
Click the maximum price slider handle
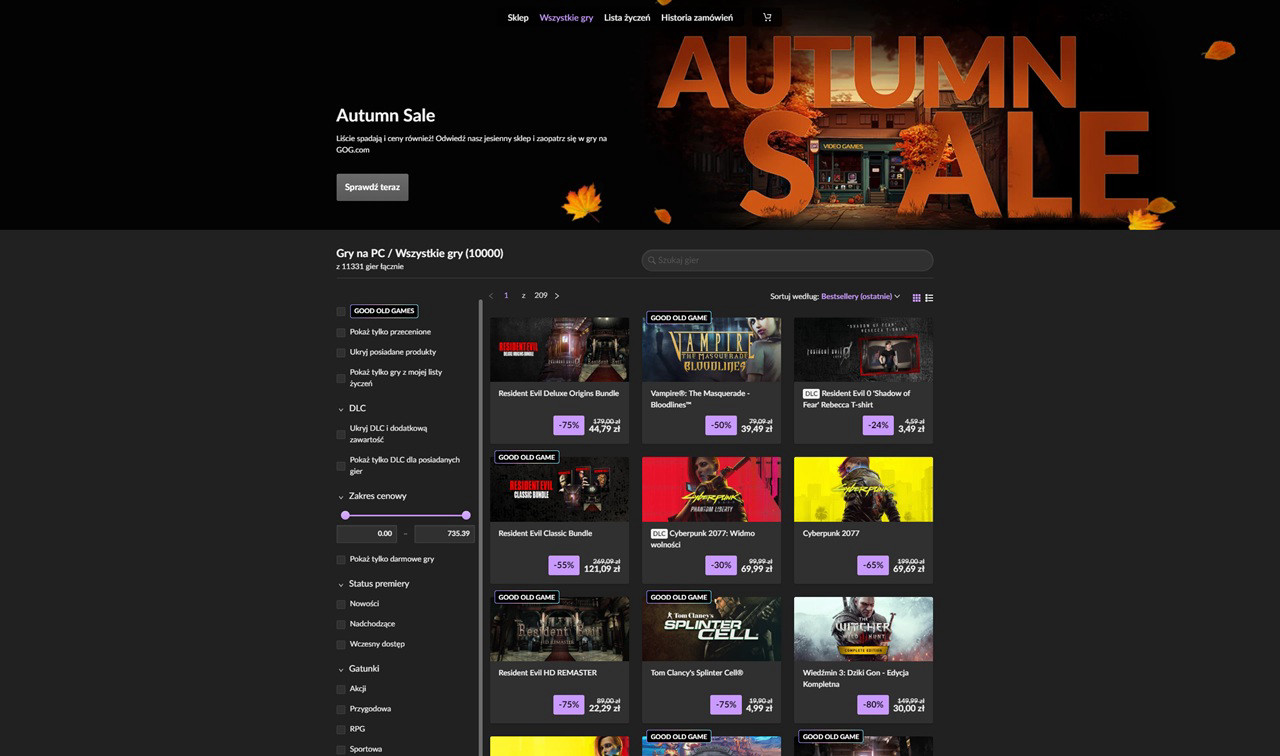point(466,515)
